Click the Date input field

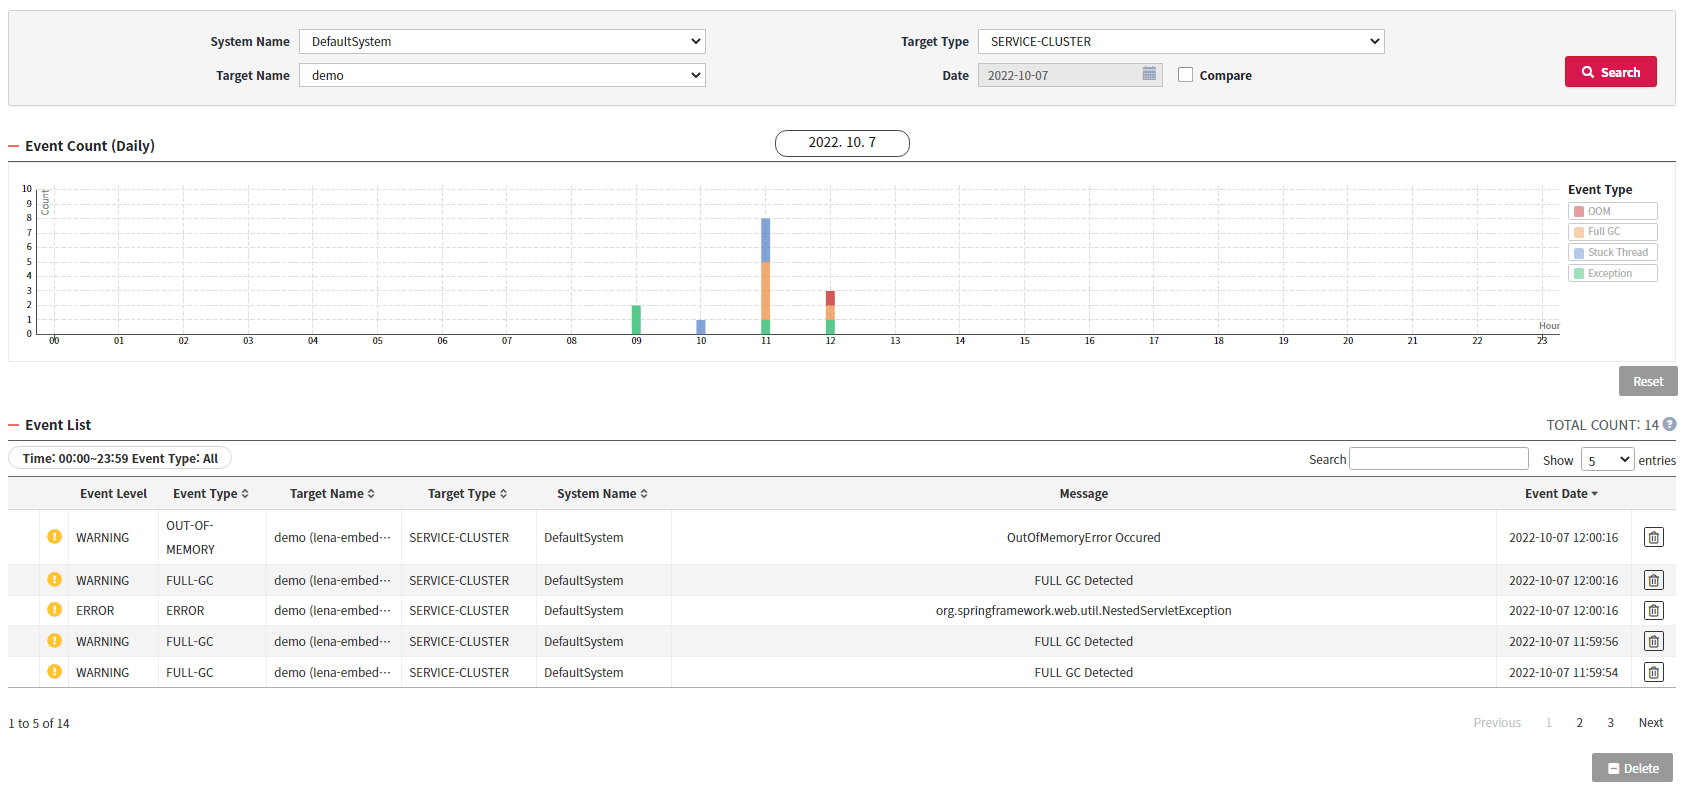pyautogui.click(x=1070, y=75)
